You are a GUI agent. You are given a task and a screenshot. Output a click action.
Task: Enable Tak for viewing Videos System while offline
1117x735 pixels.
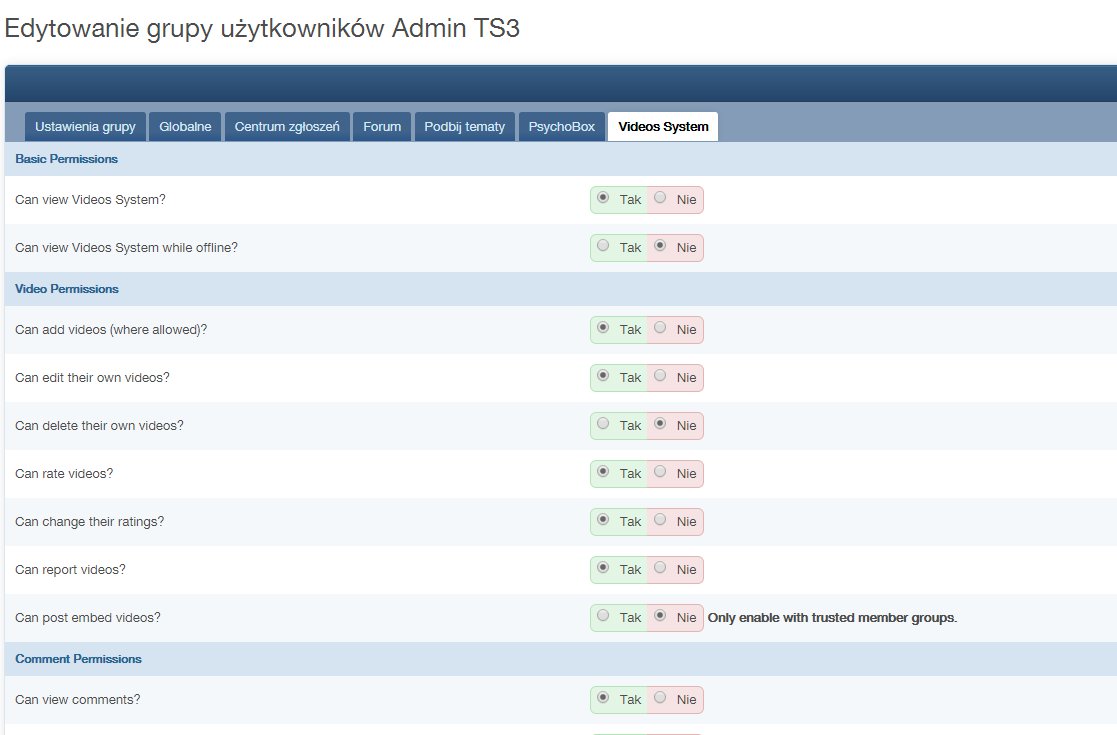click(602, 246)
